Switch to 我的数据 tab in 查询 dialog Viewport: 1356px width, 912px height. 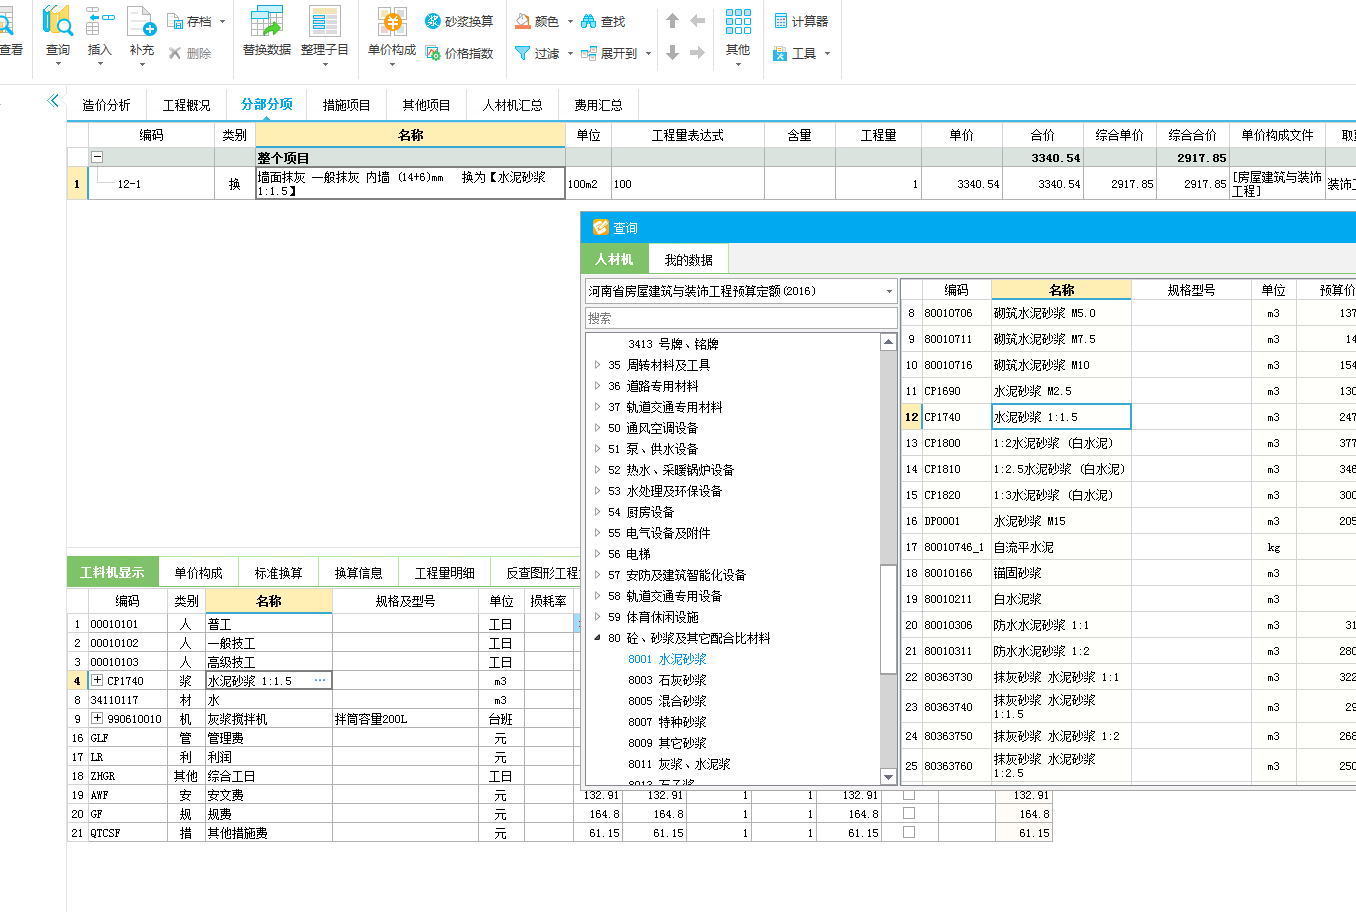click(689, 260)
